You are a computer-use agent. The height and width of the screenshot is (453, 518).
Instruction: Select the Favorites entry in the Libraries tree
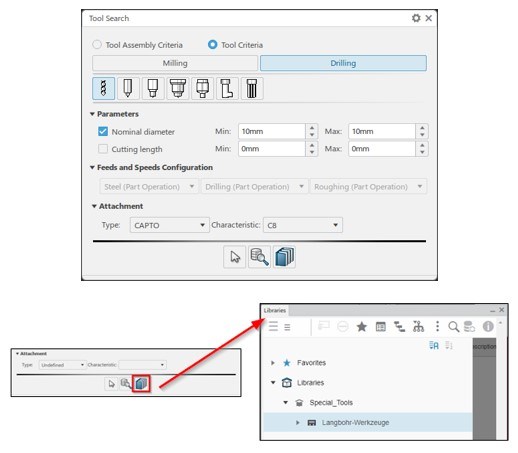[x=311, y=363]
